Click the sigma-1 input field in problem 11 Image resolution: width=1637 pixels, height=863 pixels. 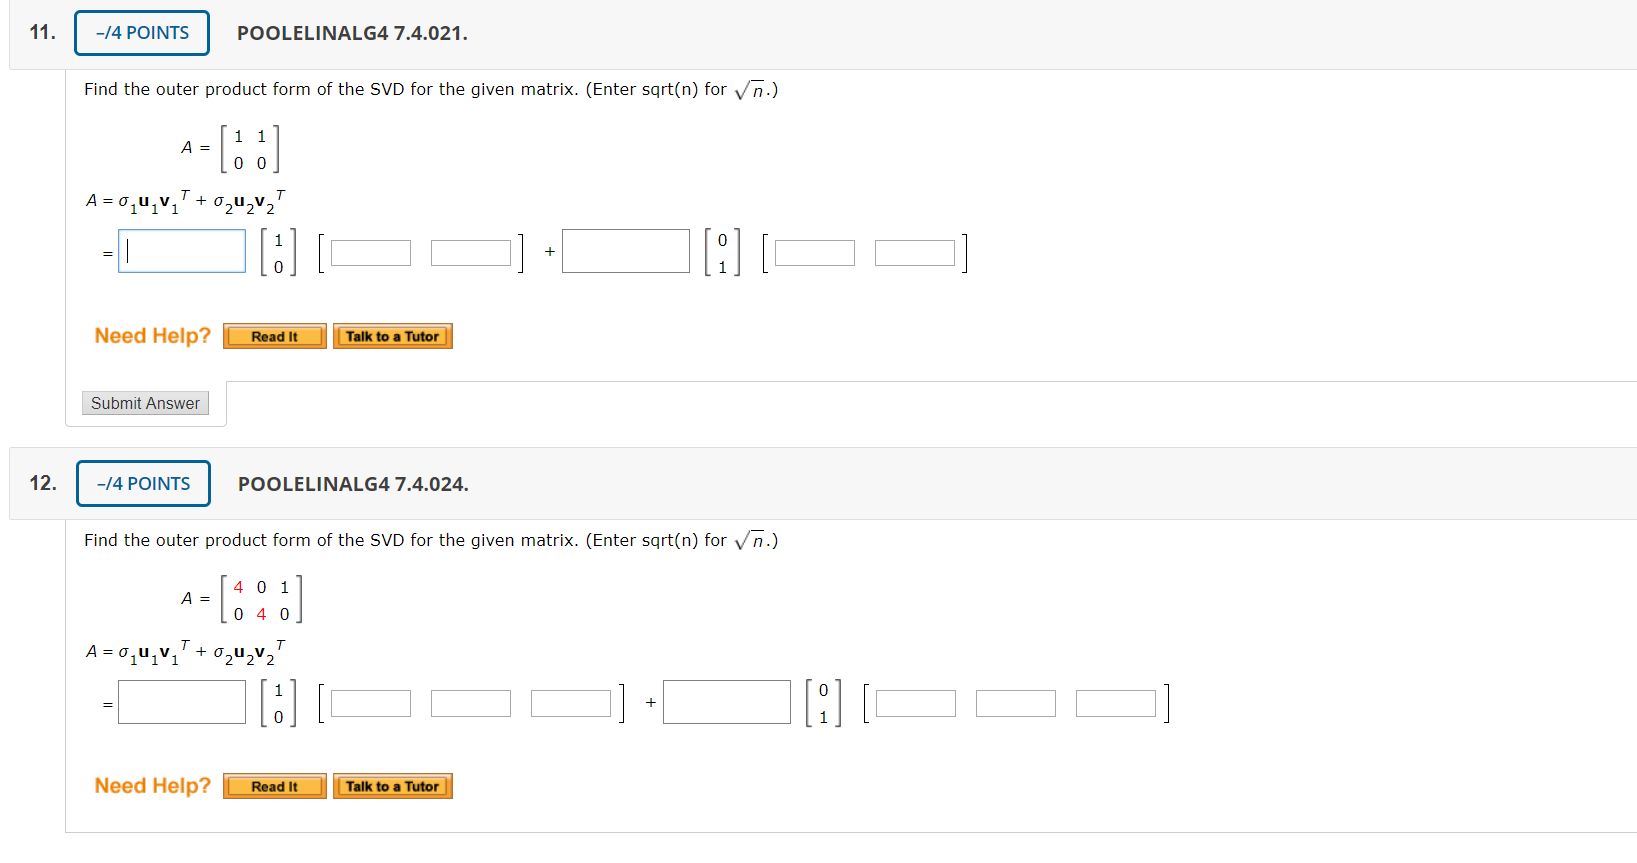coord(181,250)
